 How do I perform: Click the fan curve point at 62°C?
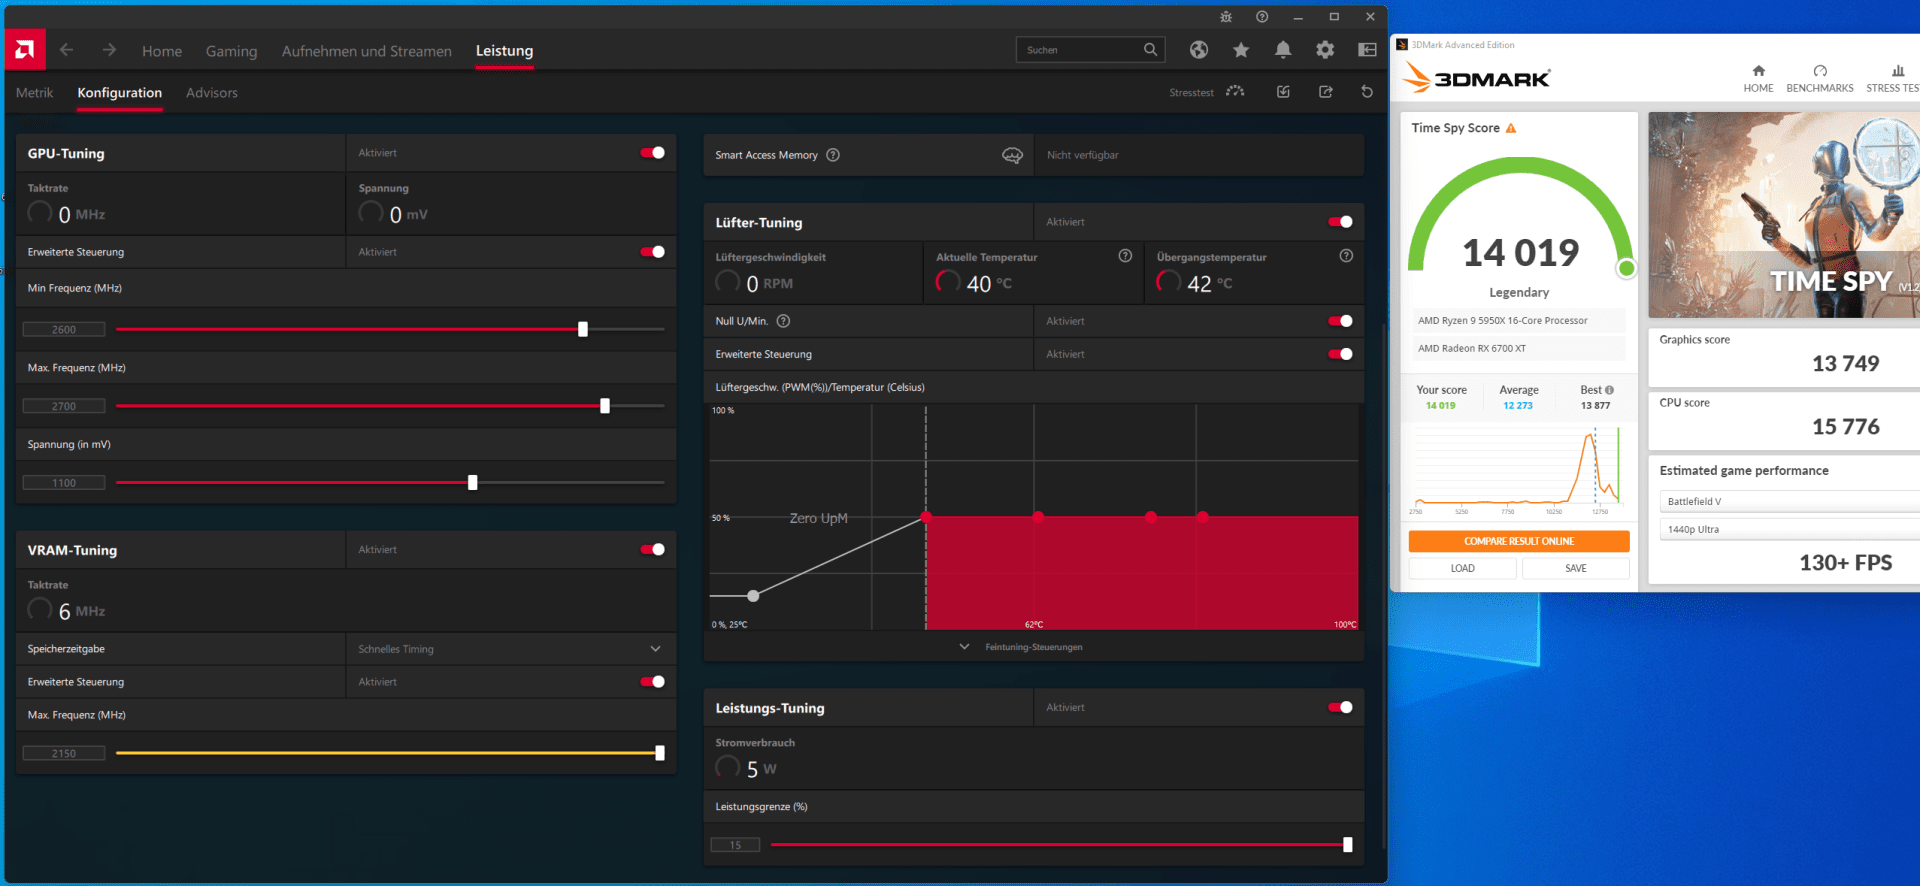1038,517
